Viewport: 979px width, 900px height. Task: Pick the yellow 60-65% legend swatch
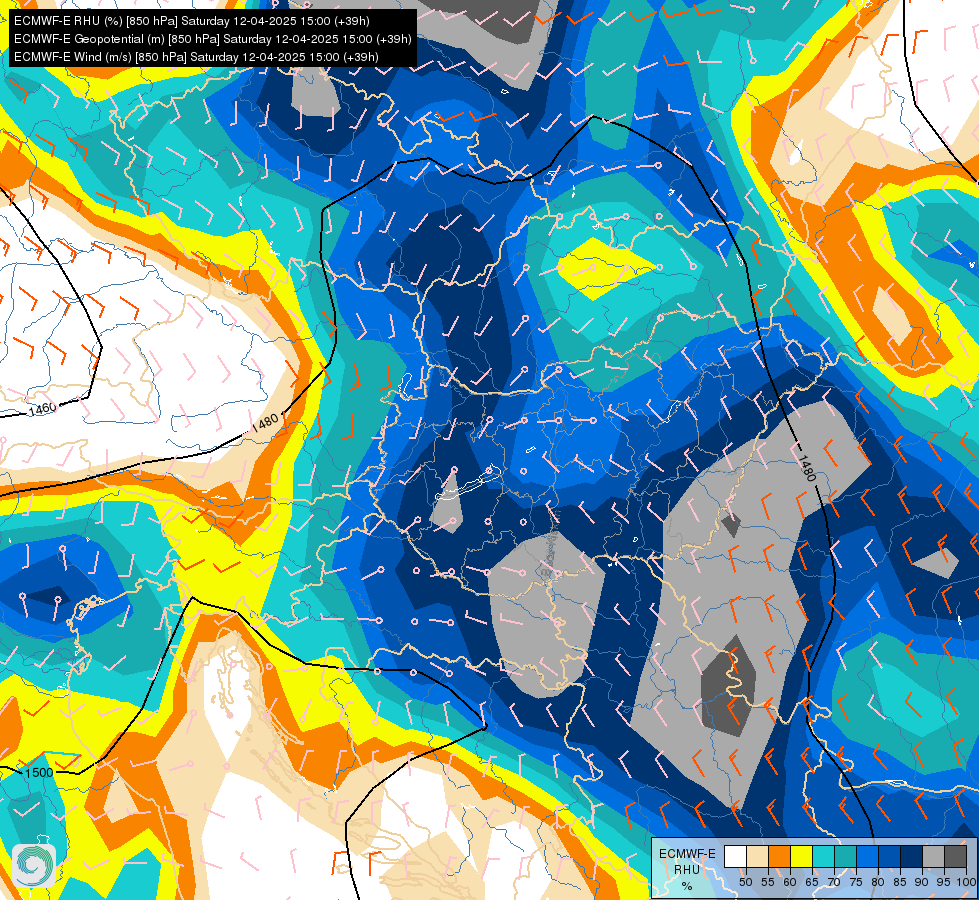point(801,856)
